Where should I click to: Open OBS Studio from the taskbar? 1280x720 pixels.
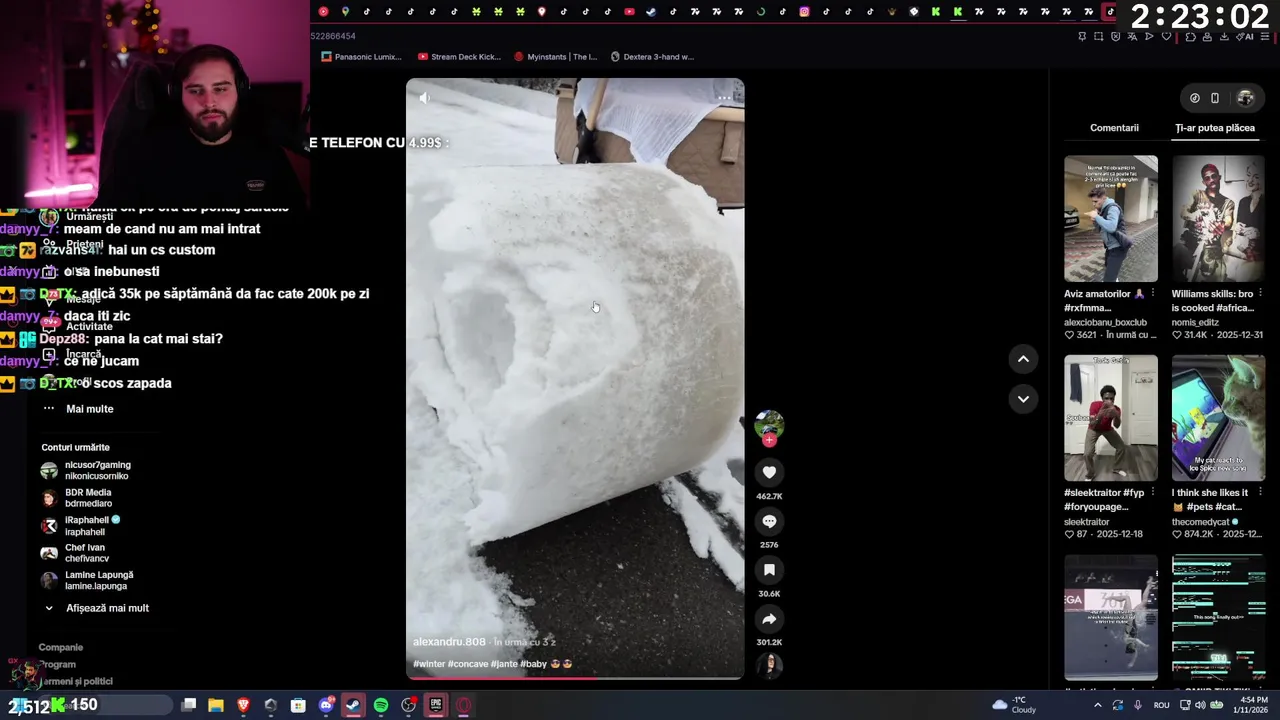coord(408,705)
